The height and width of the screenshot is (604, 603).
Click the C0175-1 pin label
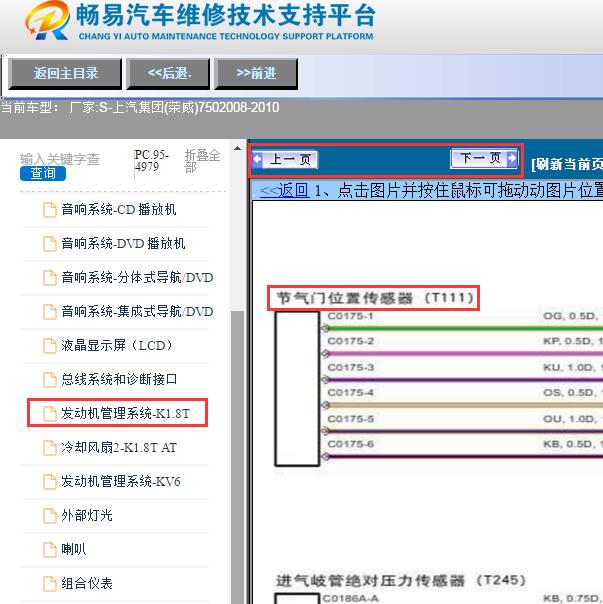pos(350,316)
